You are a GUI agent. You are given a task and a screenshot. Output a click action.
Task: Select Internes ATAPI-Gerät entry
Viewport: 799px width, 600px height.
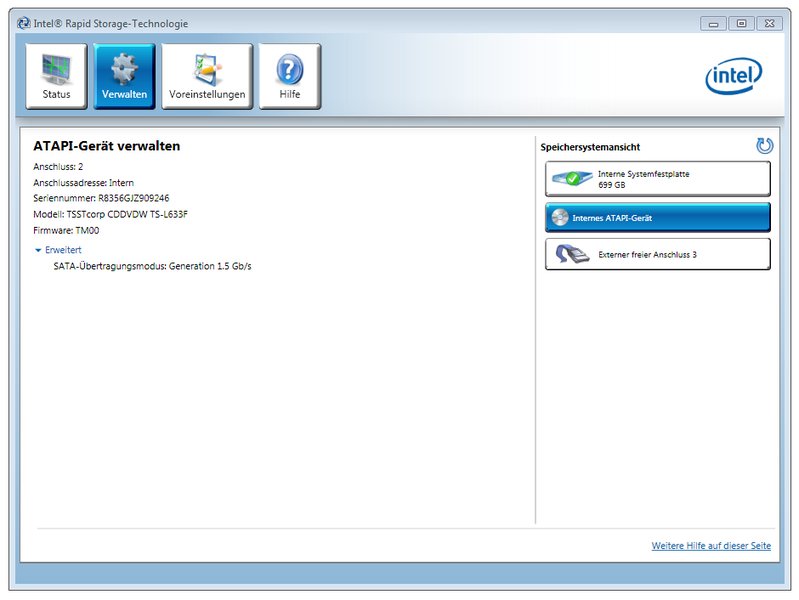tap(657, 218)
